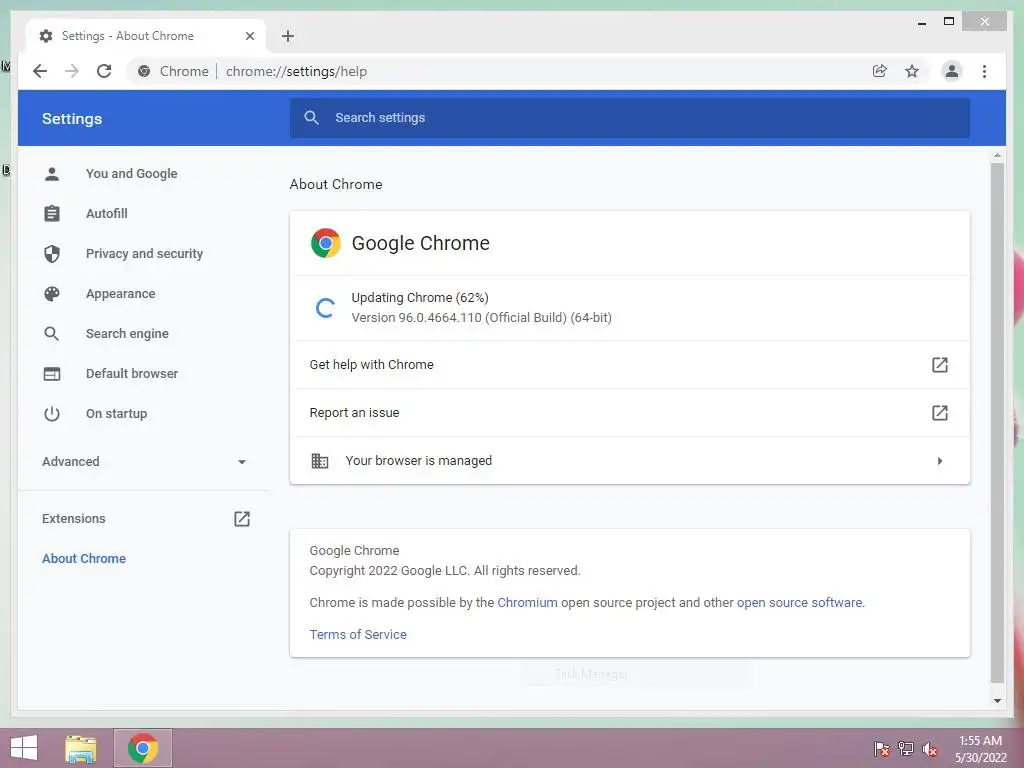Select About Chrome in the sidebar
This screenshot has width=1024, height=768.
coord(84,558)
